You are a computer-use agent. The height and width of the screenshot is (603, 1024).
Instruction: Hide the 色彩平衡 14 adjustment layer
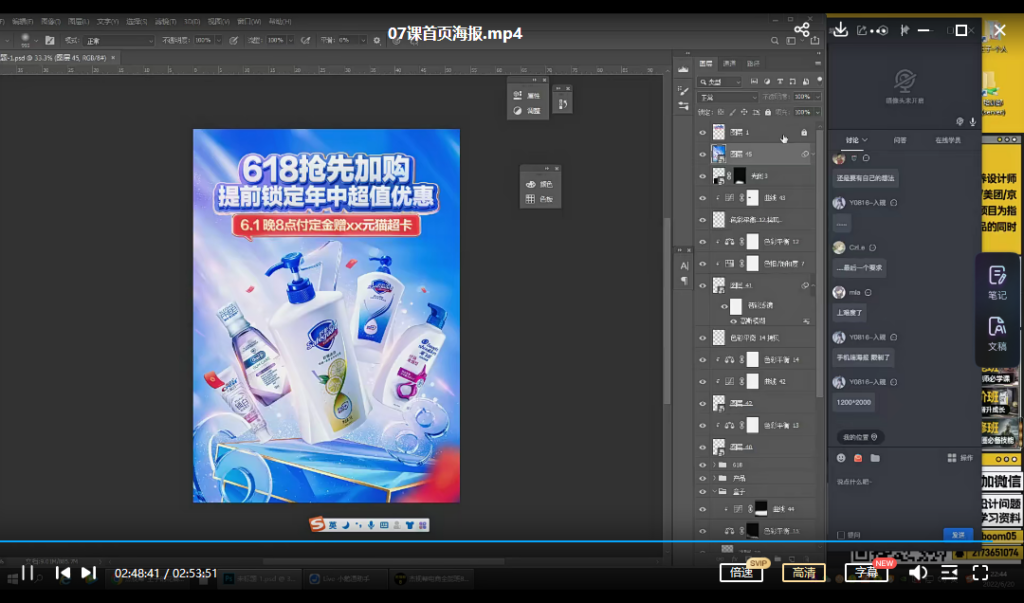(x=703, y=360)
